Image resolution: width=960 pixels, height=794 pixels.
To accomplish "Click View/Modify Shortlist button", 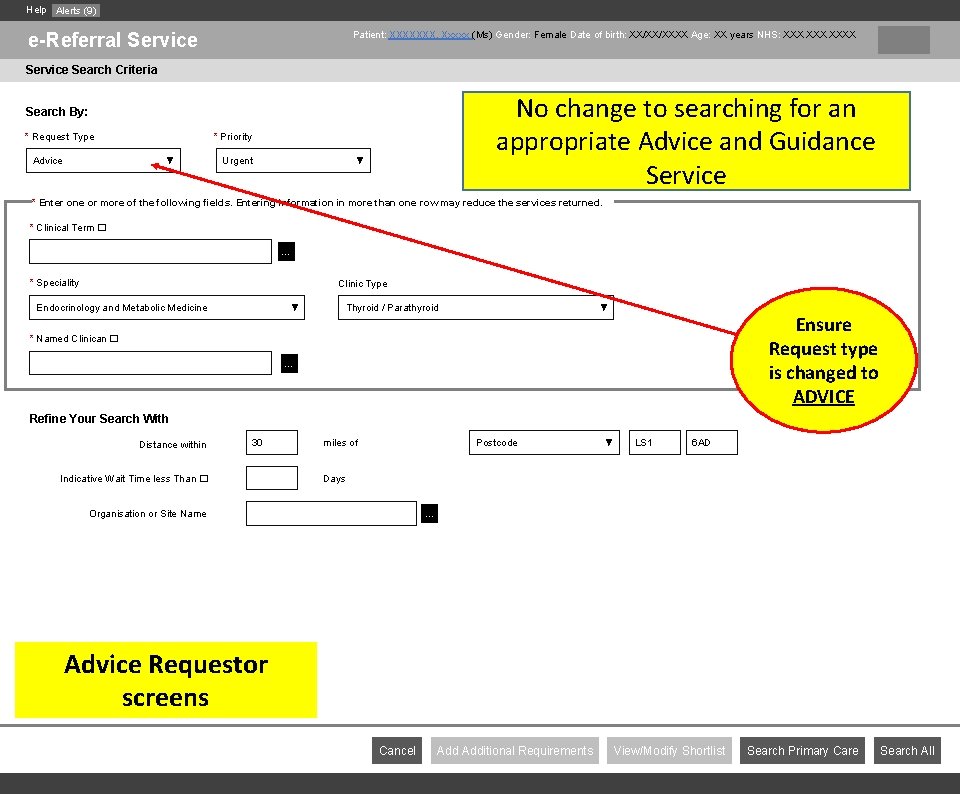I will (x=670, y=751).
